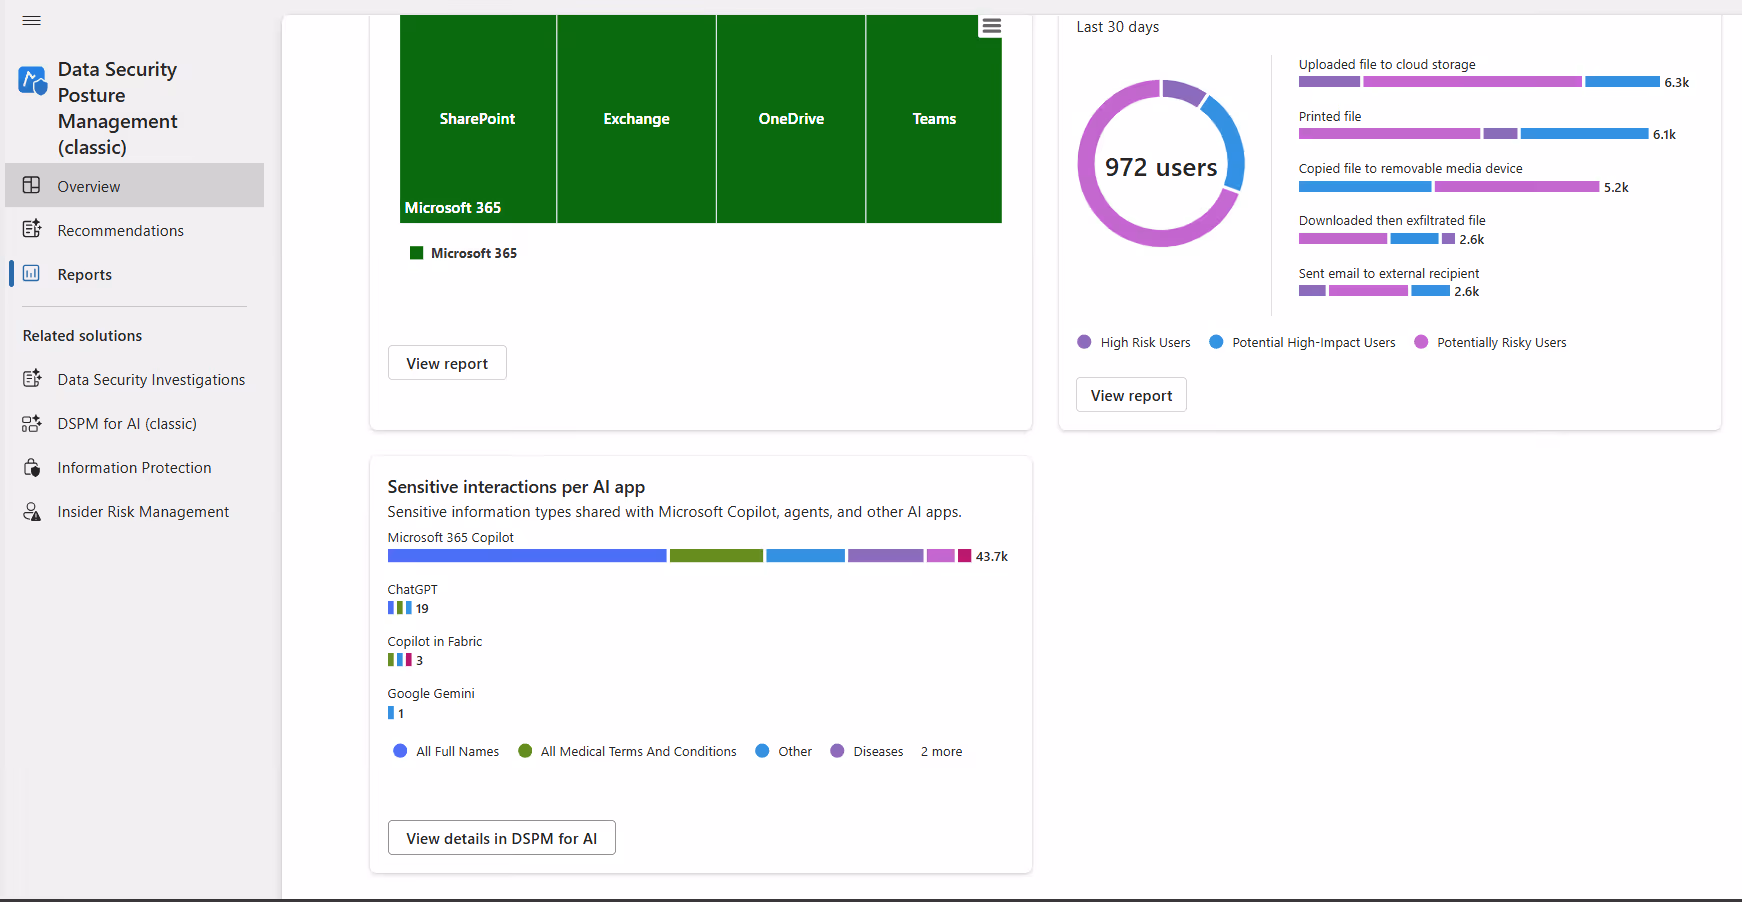The width and height of the screenshot is (1742, 902).
Task: Click the Microsoft 365 label inside treemap
Action: coord(453,208)
